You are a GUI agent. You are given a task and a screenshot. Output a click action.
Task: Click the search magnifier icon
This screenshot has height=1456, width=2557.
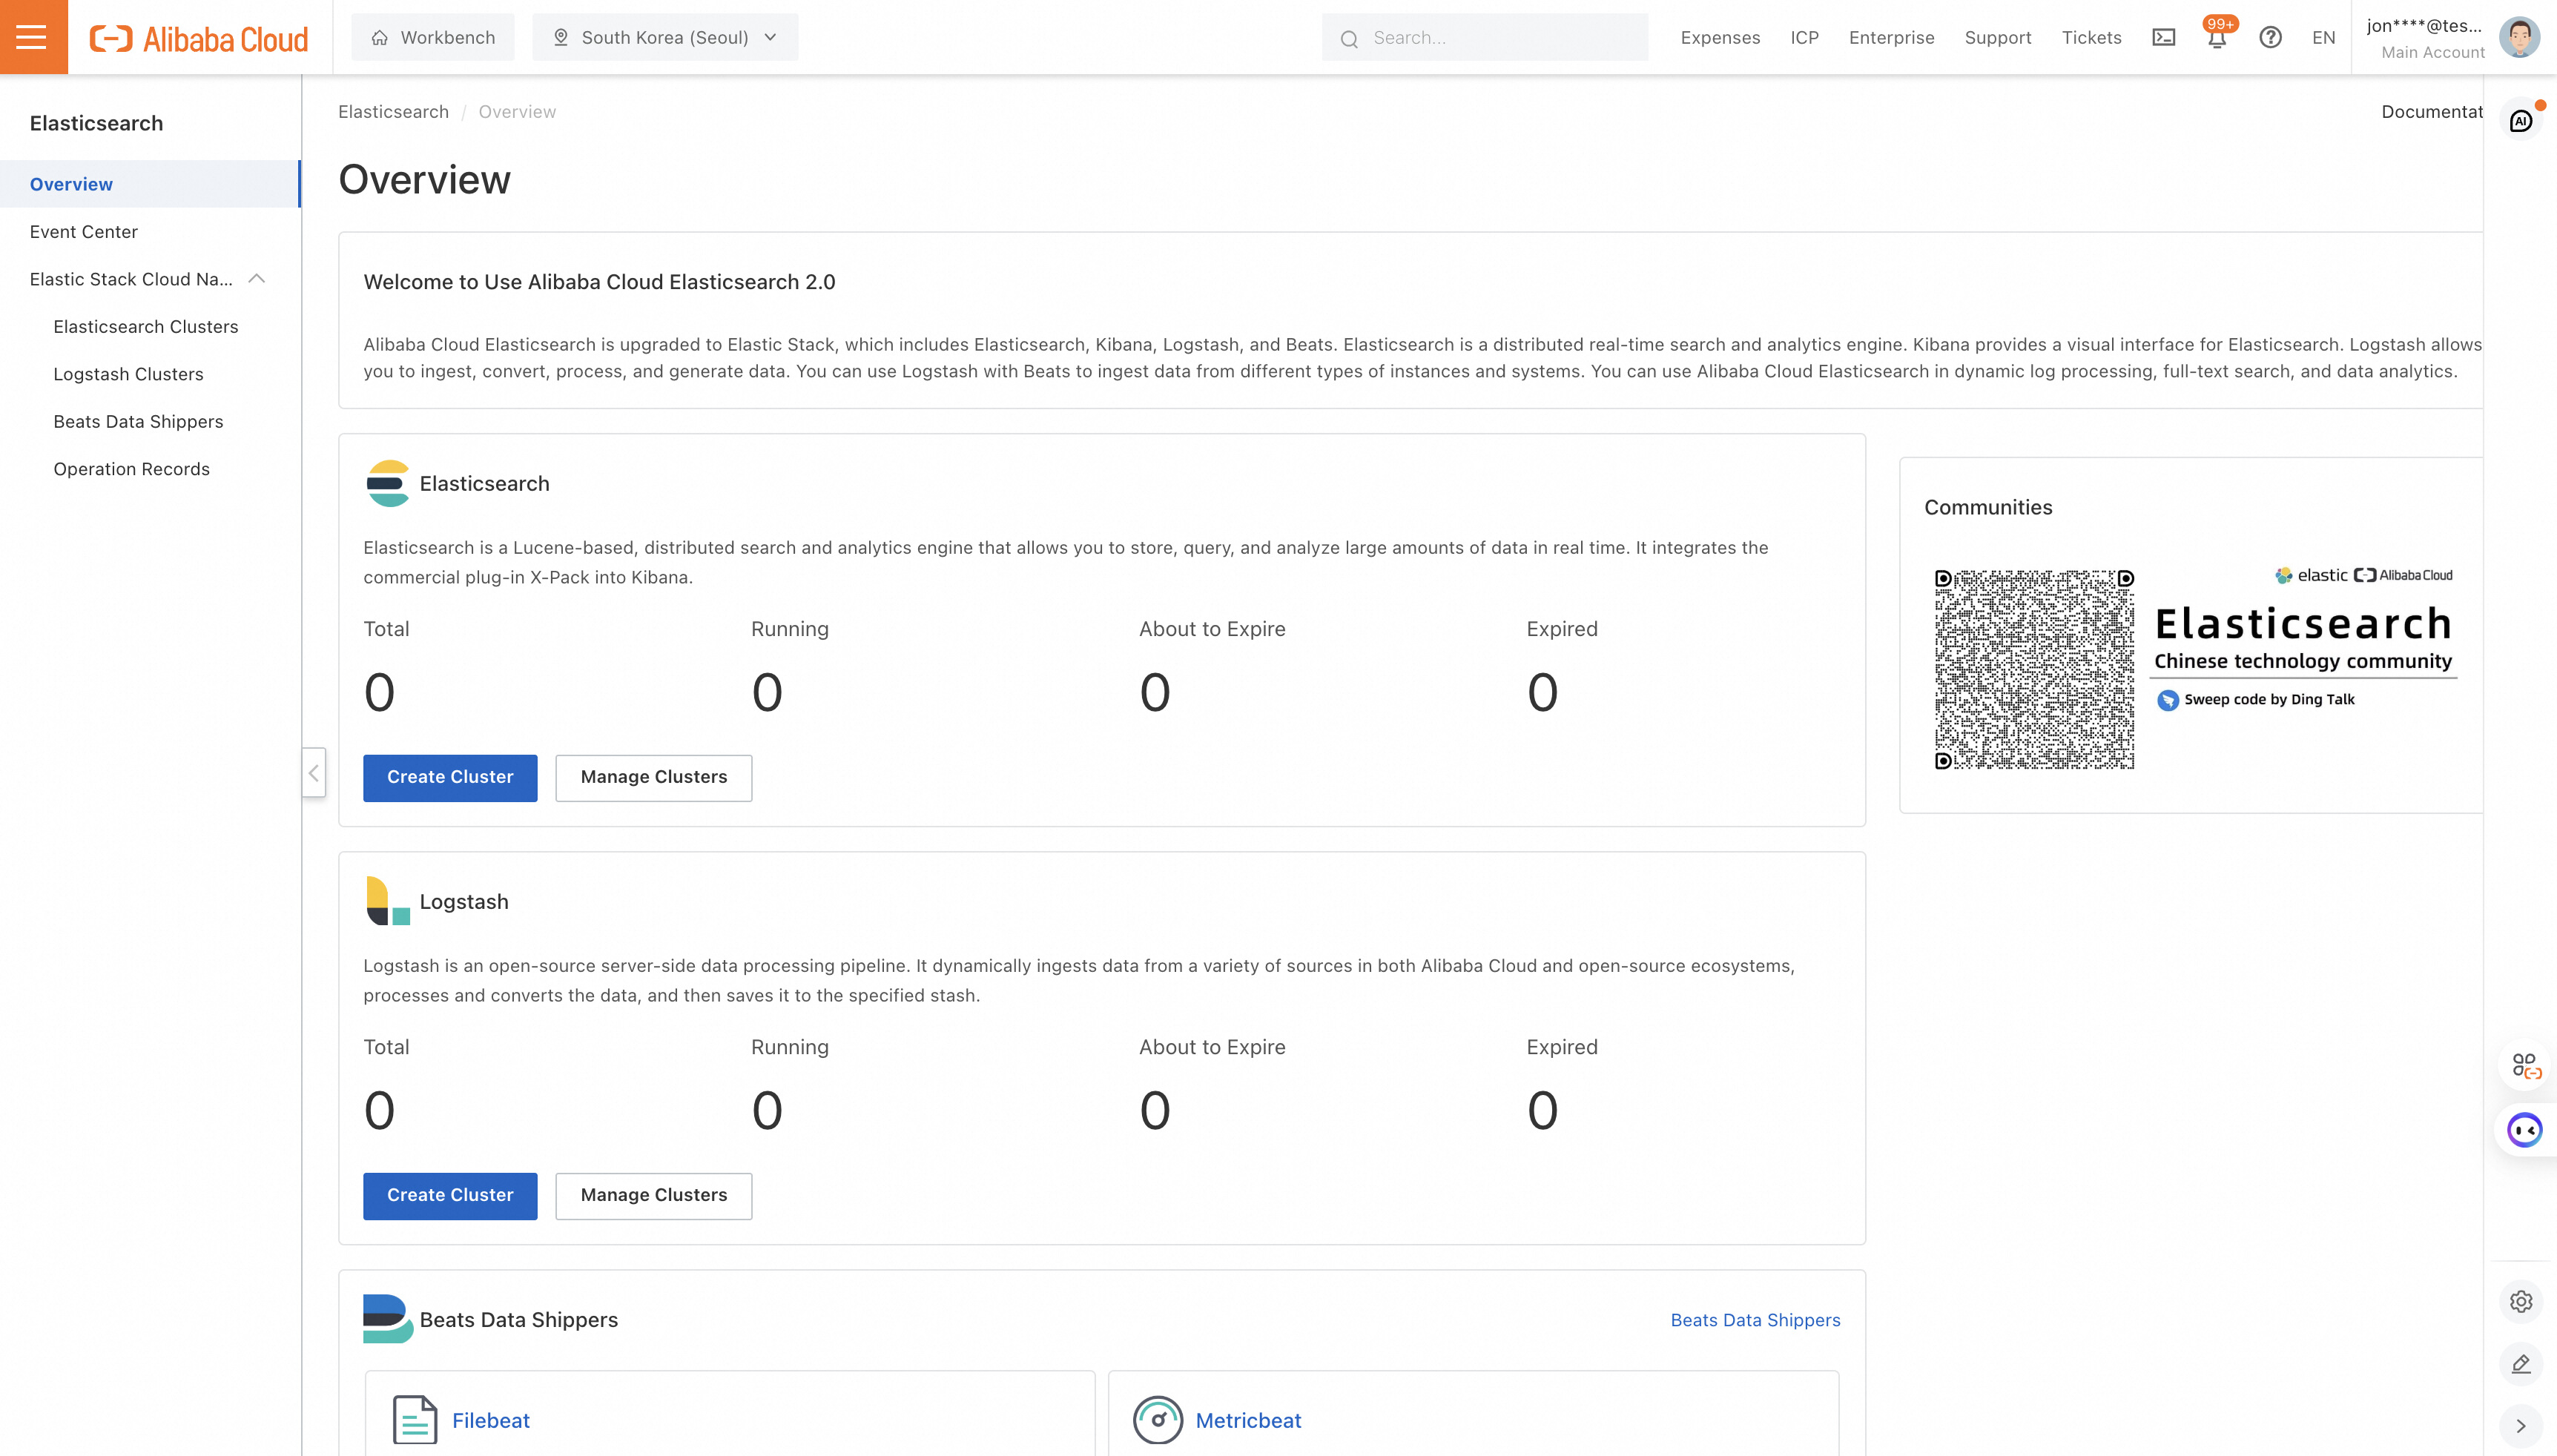pyautogui.click(x=1349, y=39)
